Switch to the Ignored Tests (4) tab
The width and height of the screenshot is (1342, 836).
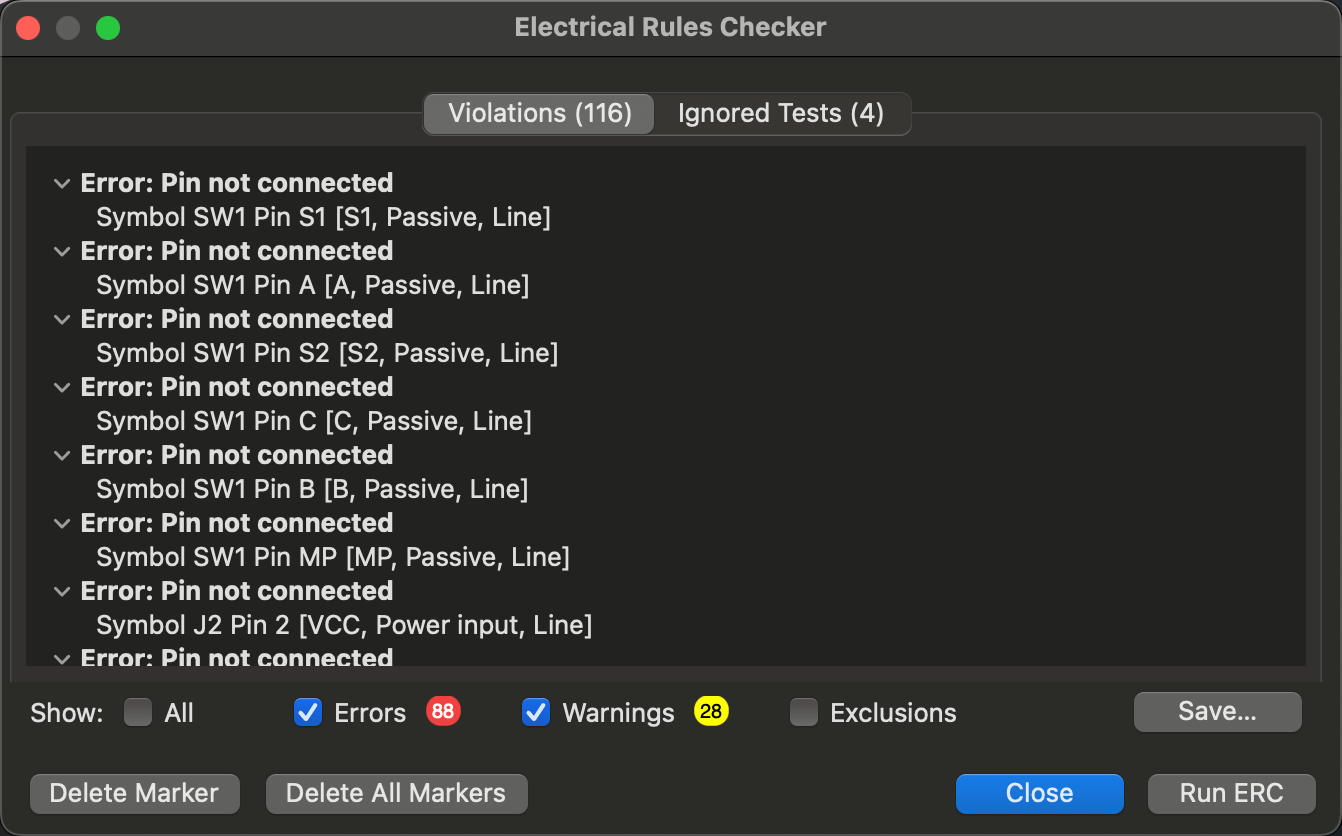click(781, 113)
